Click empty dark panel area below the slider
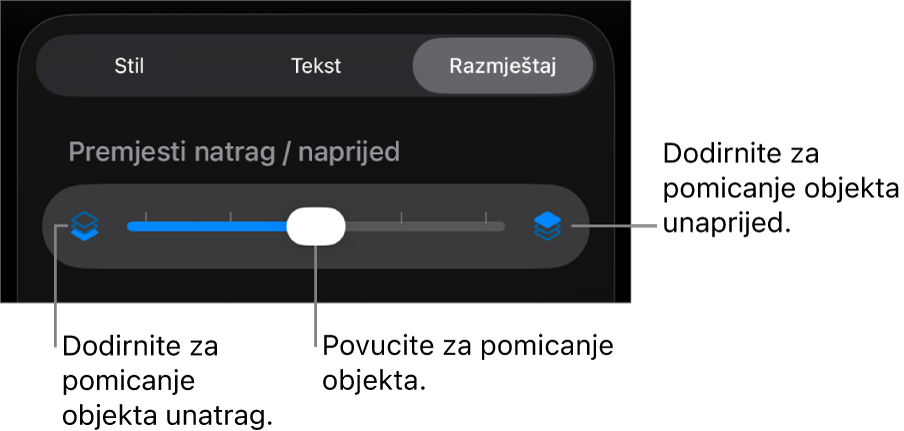 pos(316,285)
